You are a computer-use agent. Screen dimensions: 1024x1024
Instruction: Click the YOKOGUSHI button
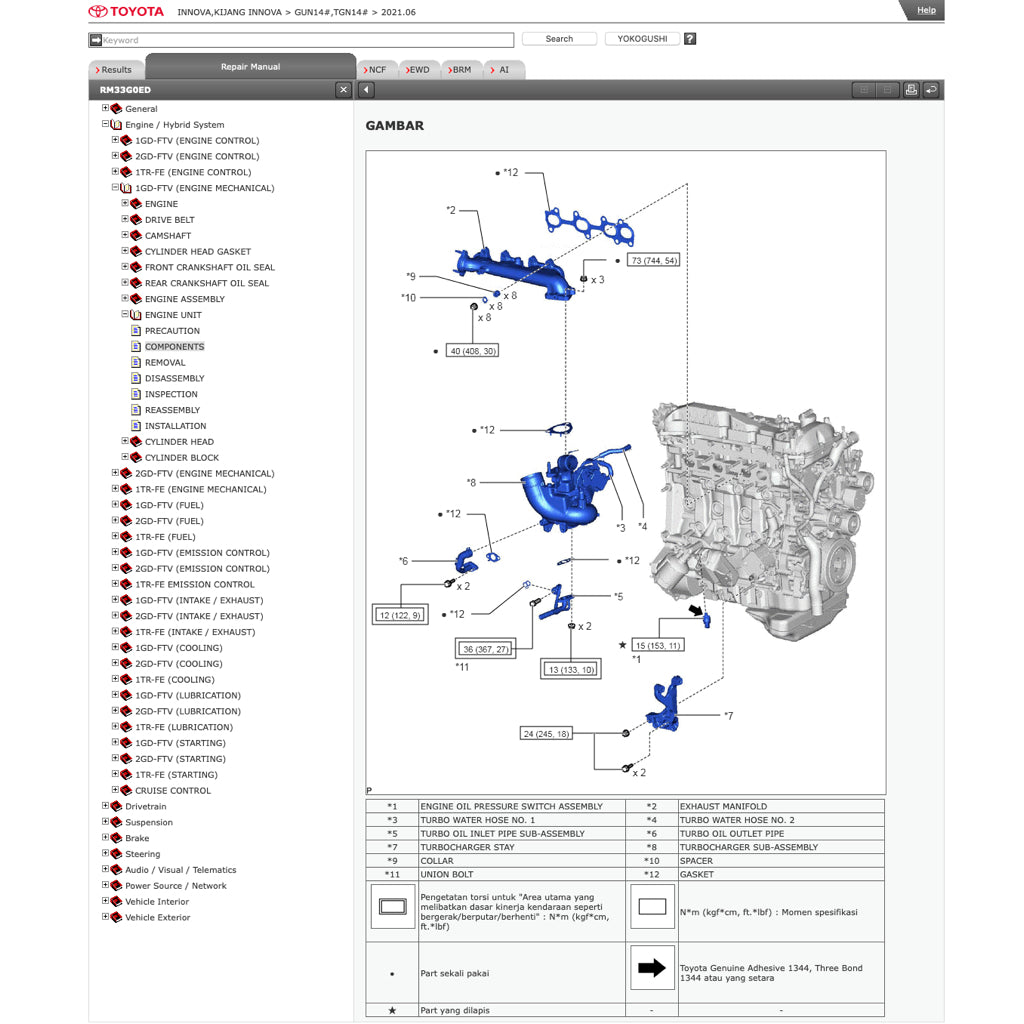coord(642,39)
